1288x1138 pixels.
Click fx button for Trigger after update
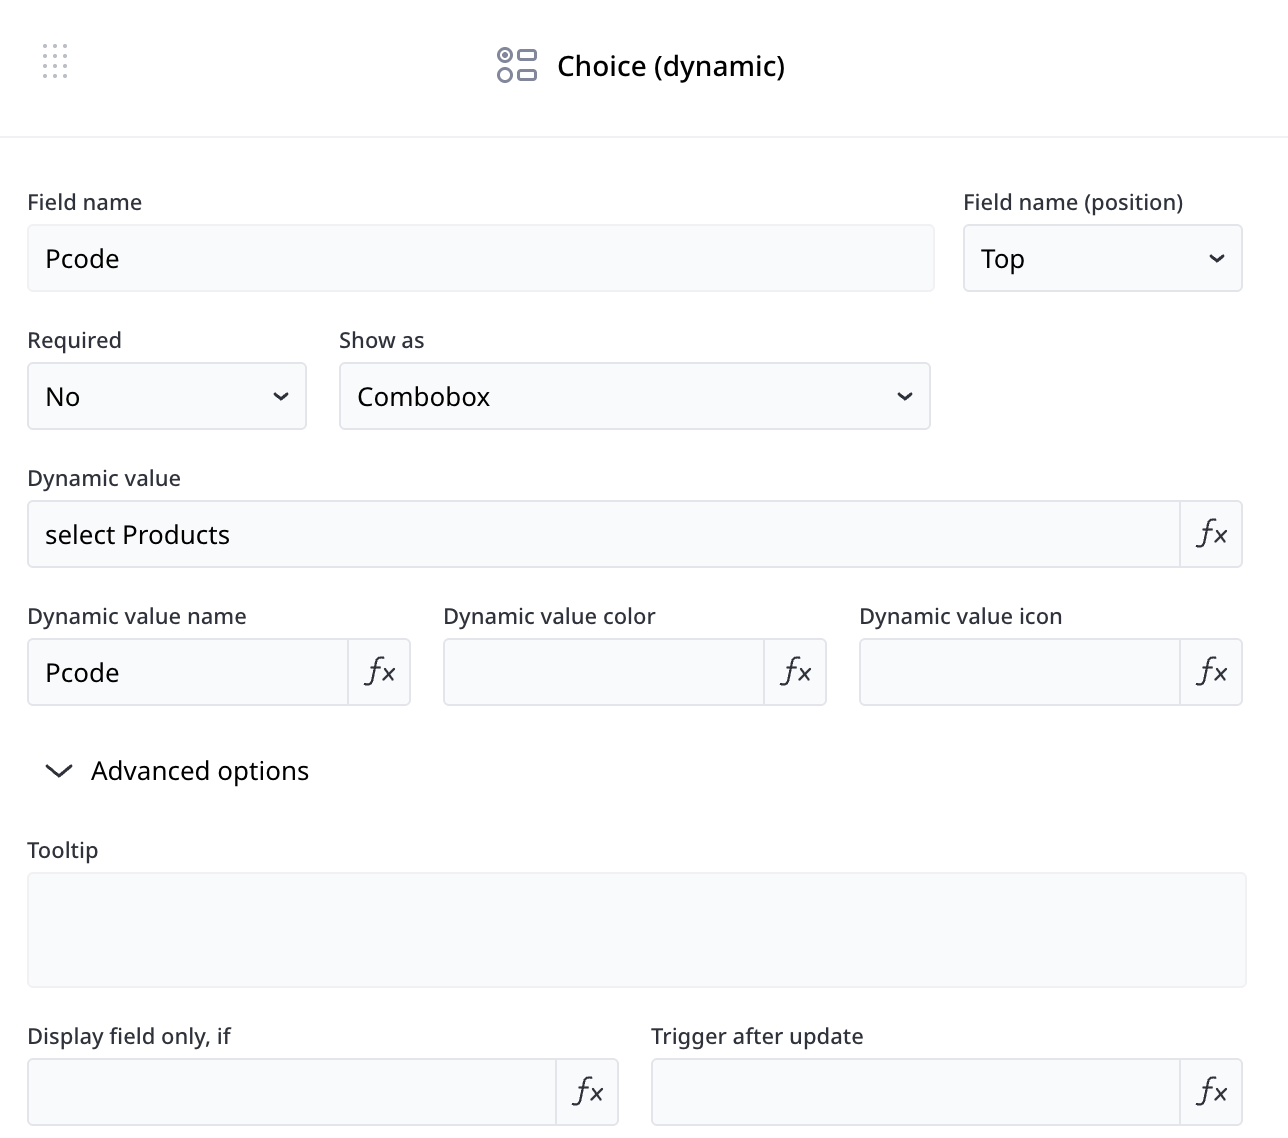(x=1211, y=1092)
